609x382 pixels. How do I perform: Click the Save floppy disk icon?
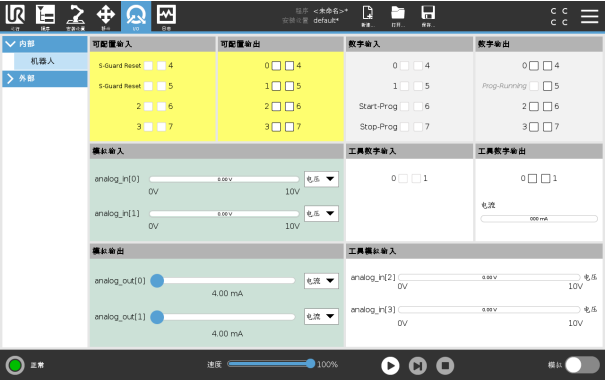(428, 16)
